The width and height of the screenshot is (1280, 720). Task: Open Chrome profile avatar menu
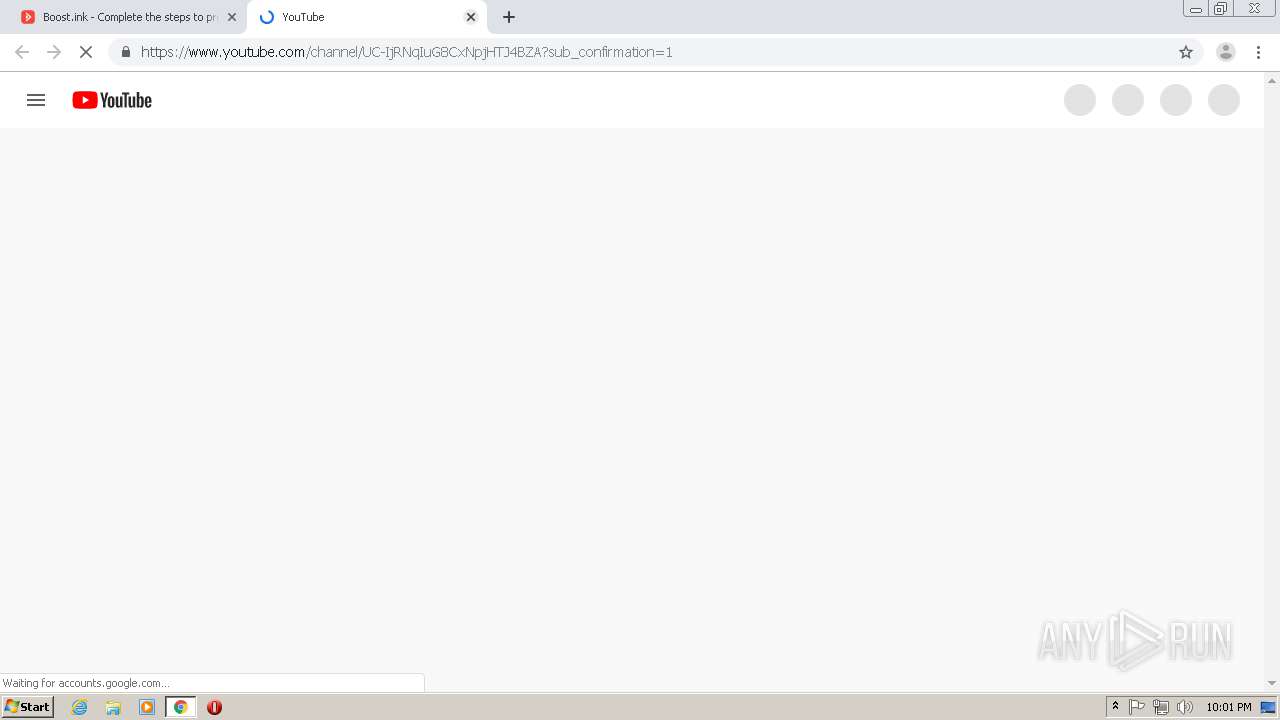point(1226,52)
